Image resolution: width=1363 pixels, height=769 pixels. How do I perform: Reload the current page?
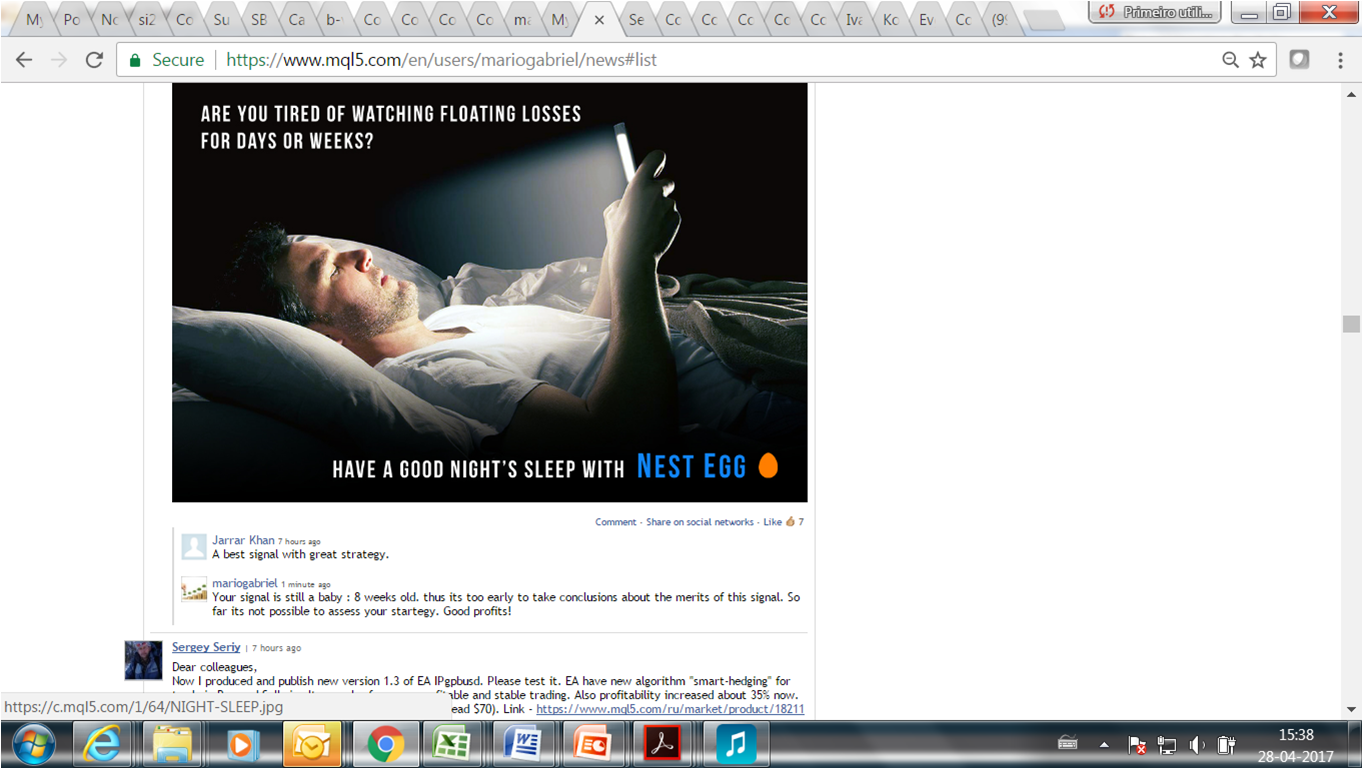[x=94, y=60]
